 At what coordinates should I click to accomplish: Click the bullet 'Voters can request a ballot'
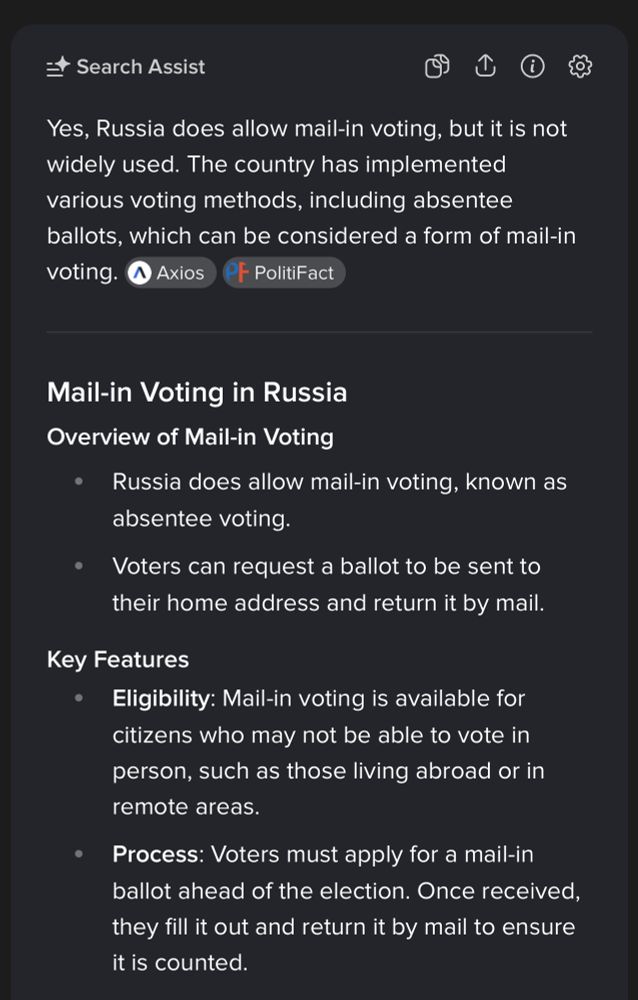pyautogui.click(x=326, y=585)
